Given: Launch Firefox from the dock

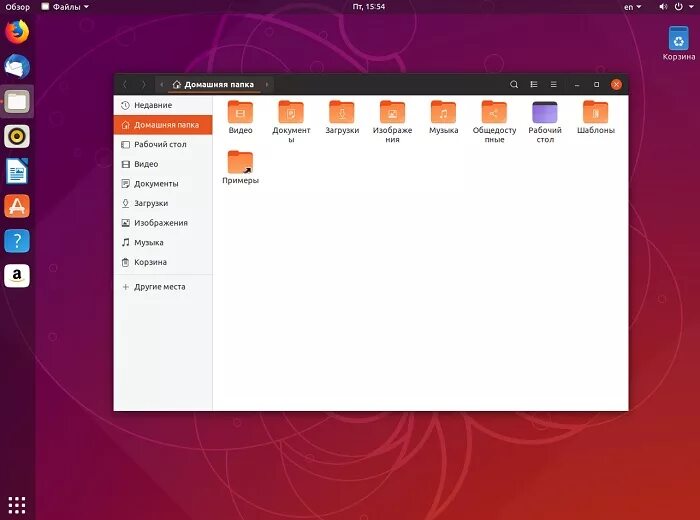Looking at the screenshot, I should click(17, 32).
